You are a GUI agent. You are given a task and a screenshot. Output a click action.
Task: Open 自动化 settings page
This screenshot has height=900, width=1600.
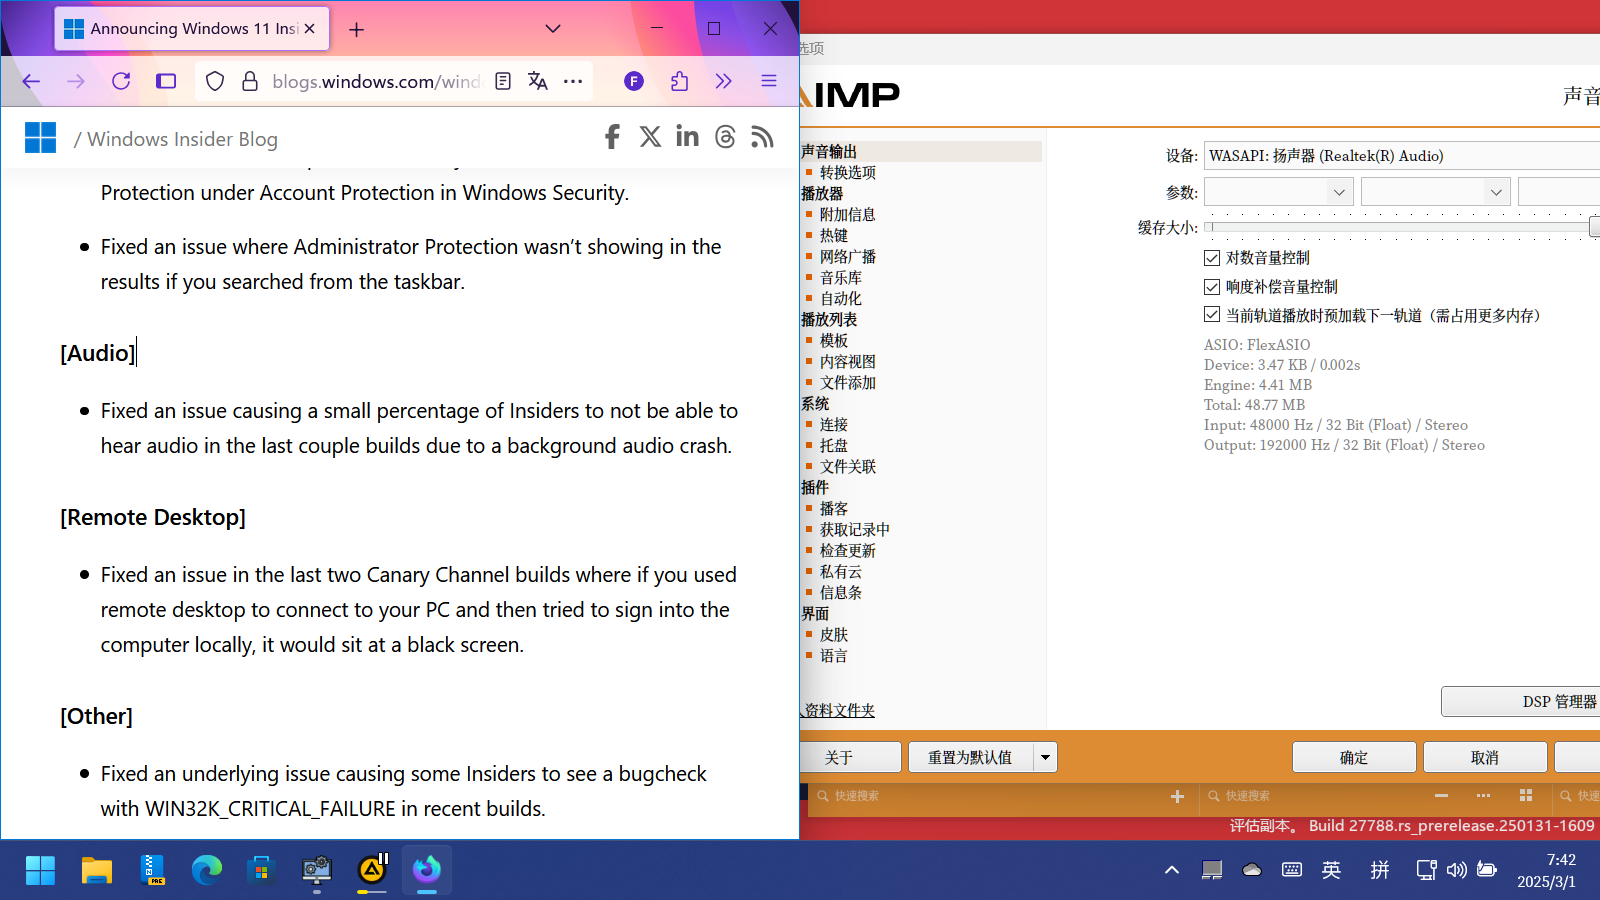coord(841,298)
